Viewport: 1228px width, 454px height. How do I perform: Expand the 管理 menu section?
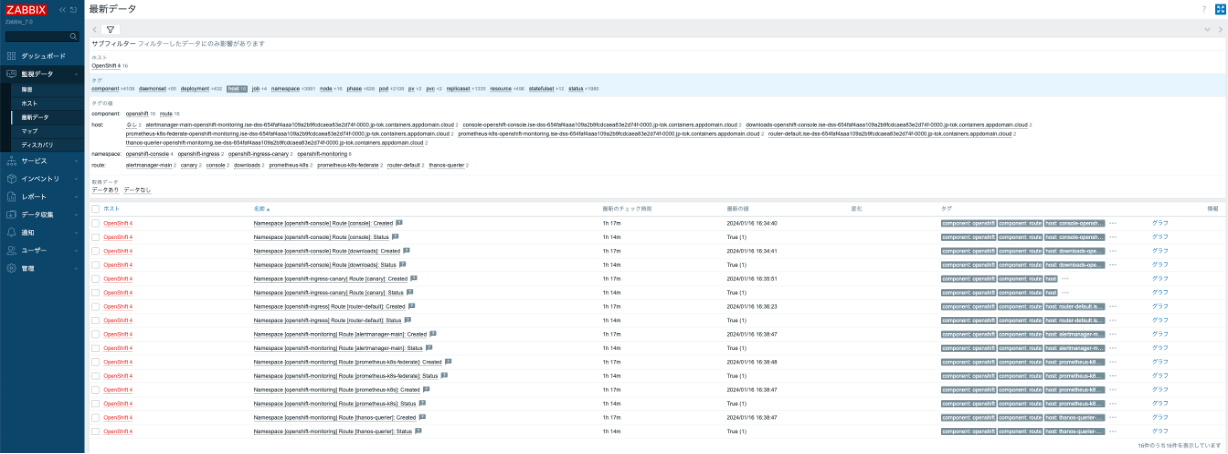(x=42, y=268)
